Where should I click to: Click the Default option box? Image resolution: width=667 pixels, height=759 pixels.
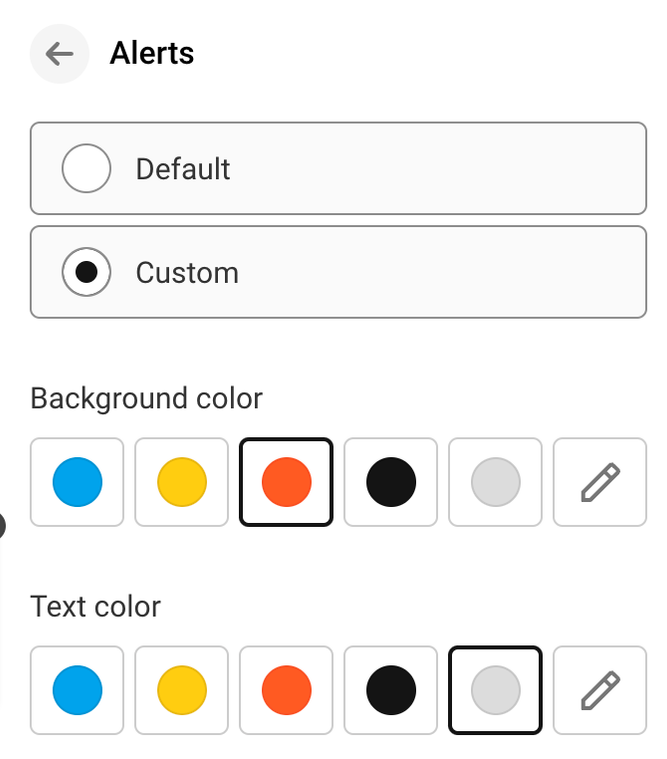pos(400,168)
